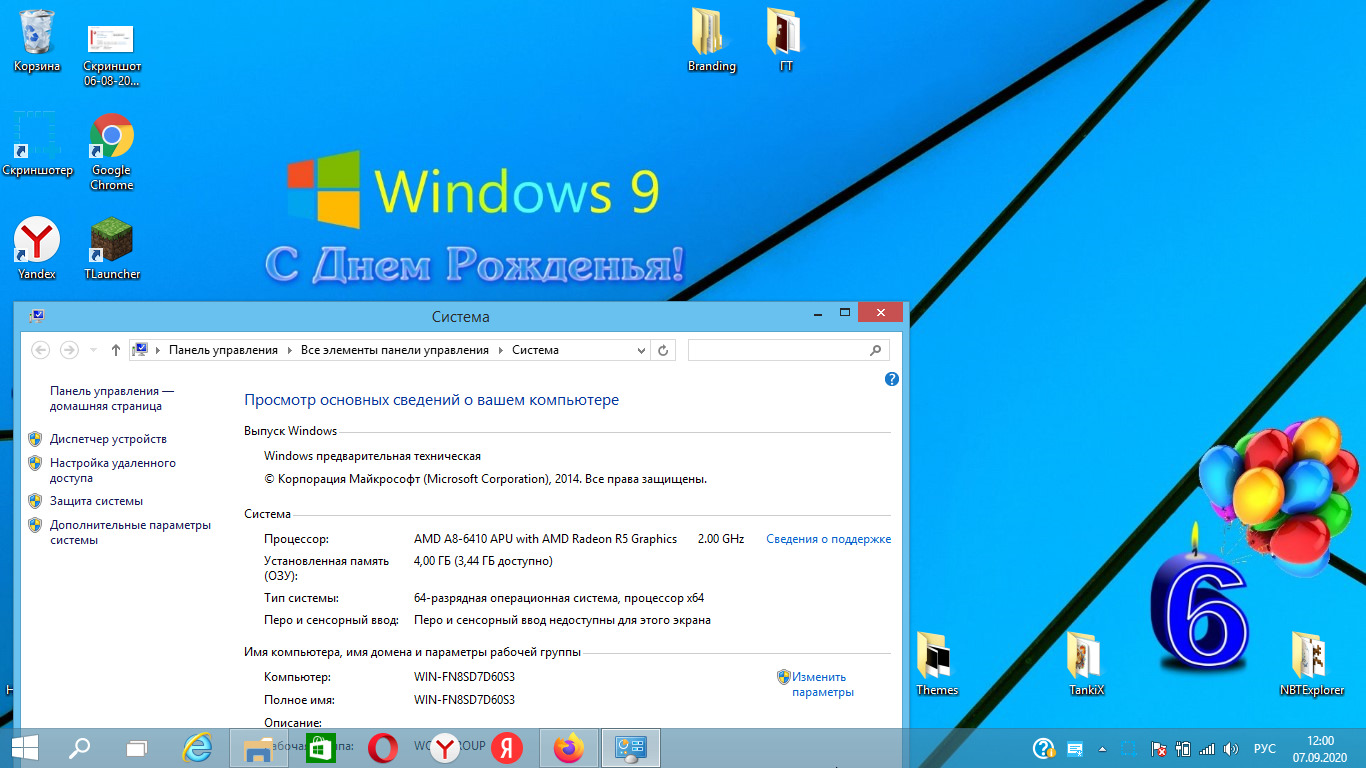This screenshot has width=1366, height=768.
Task: Select the Branding folder on desktop
Action: click(x=712, y=41)
